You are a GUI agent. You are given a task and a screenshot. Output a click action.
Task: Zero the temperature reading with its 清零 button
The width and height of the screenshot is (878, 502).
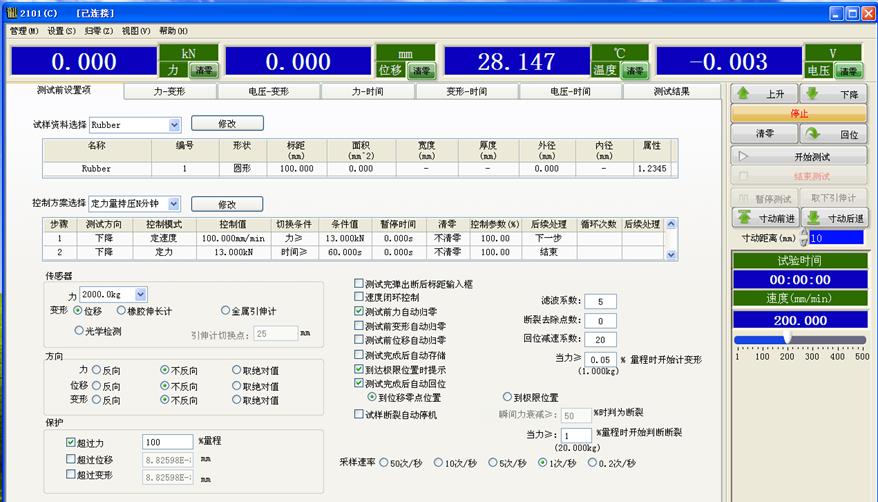click(634, 71)
